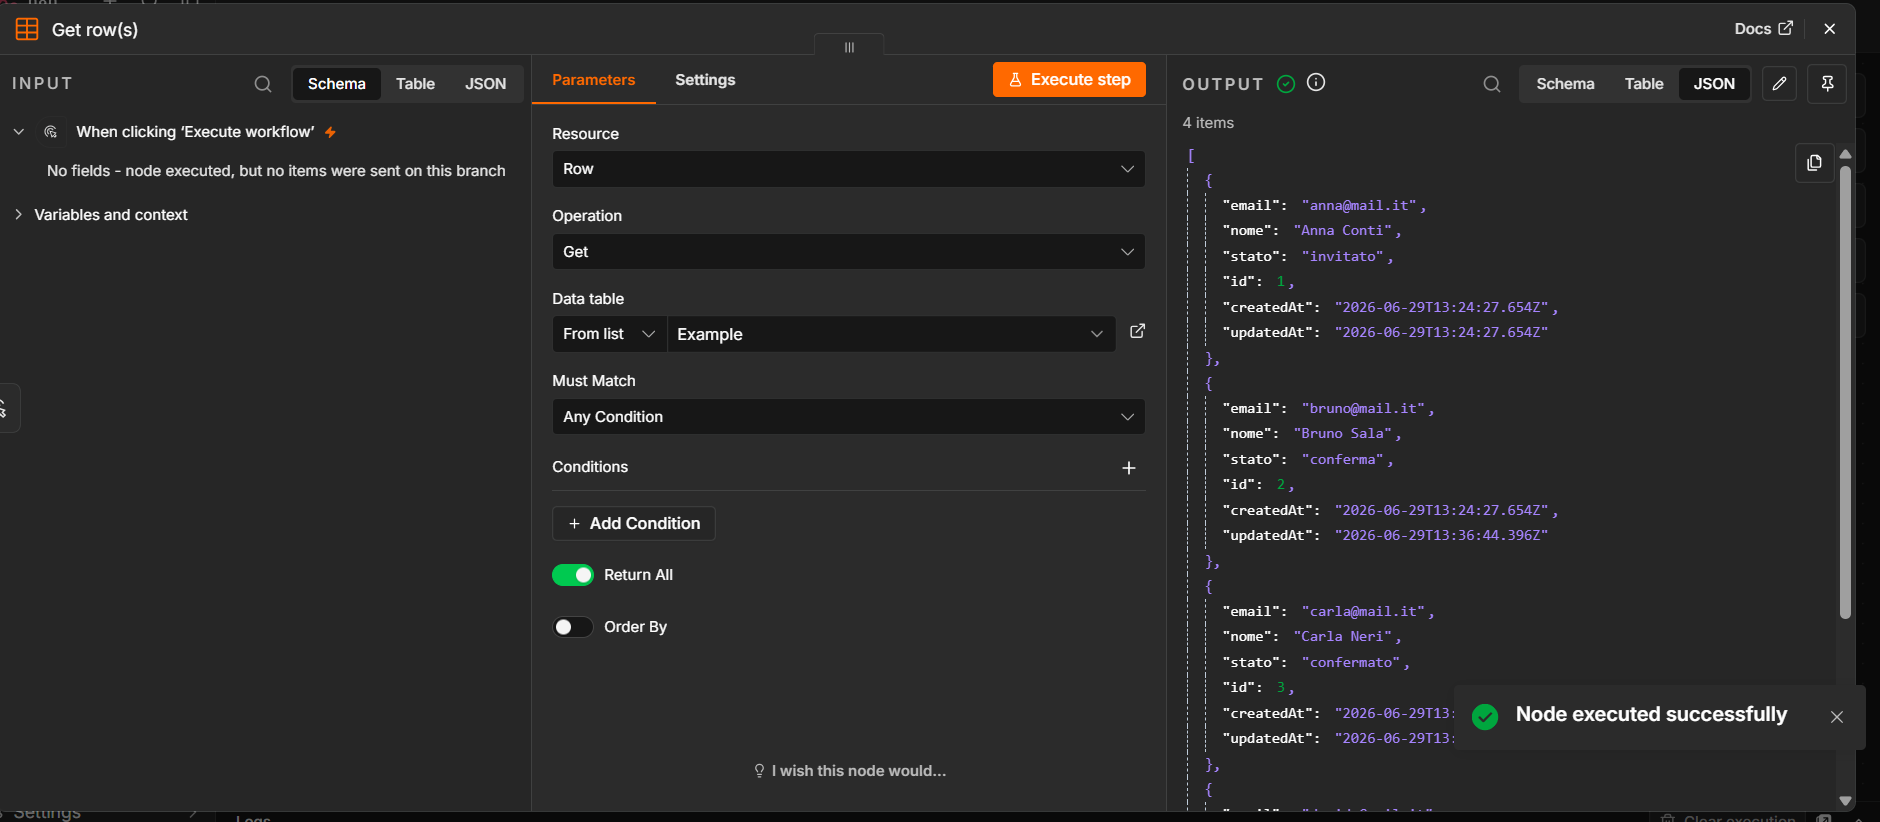The image size is (1880, 822).
Task: Open the Operation dropdown set to Get
Action: point(848,252)
